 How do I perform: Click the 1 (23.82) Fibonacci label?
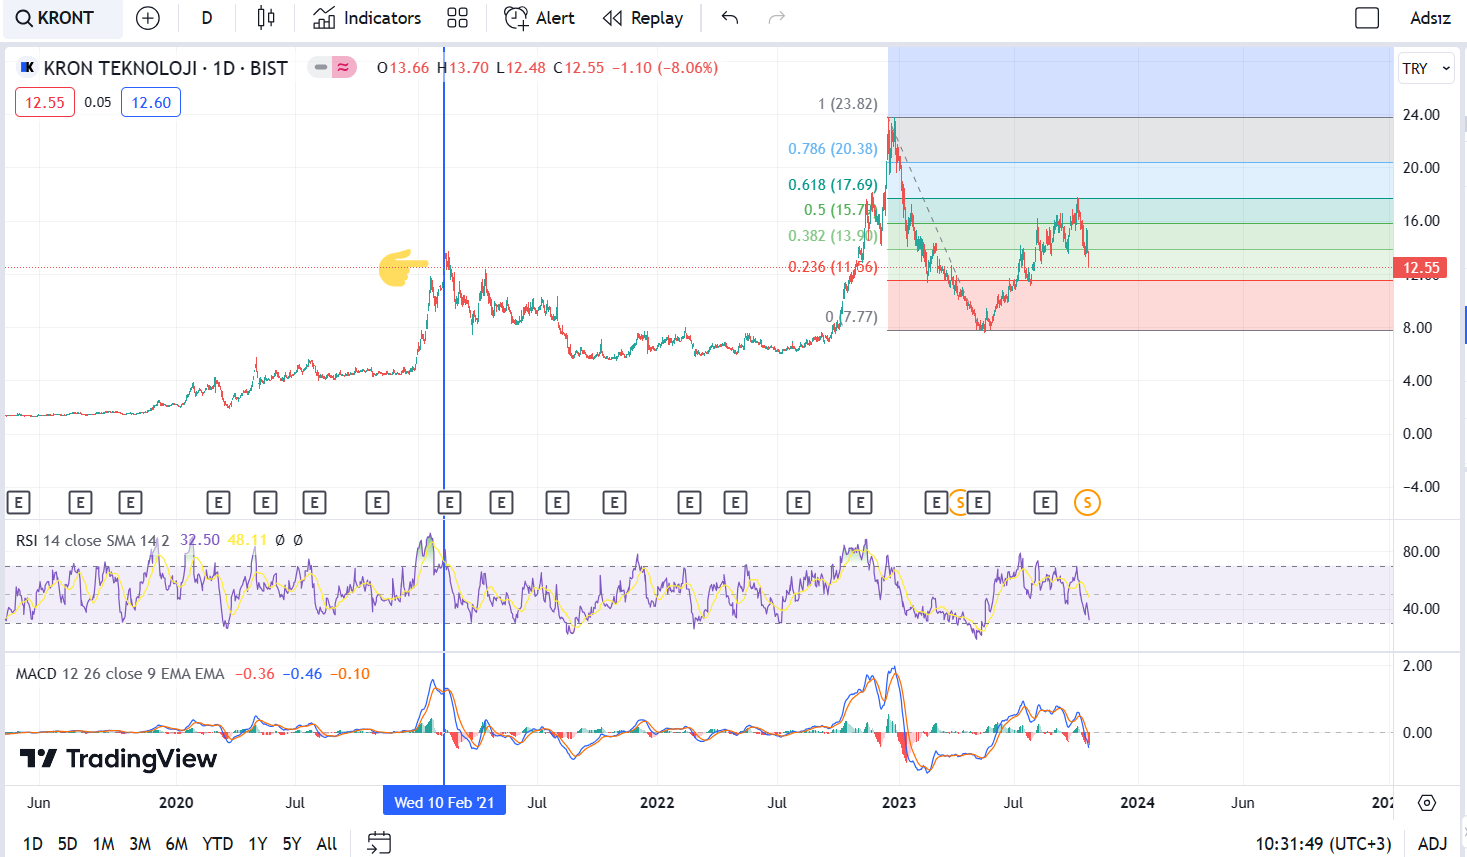coord(847,103)
